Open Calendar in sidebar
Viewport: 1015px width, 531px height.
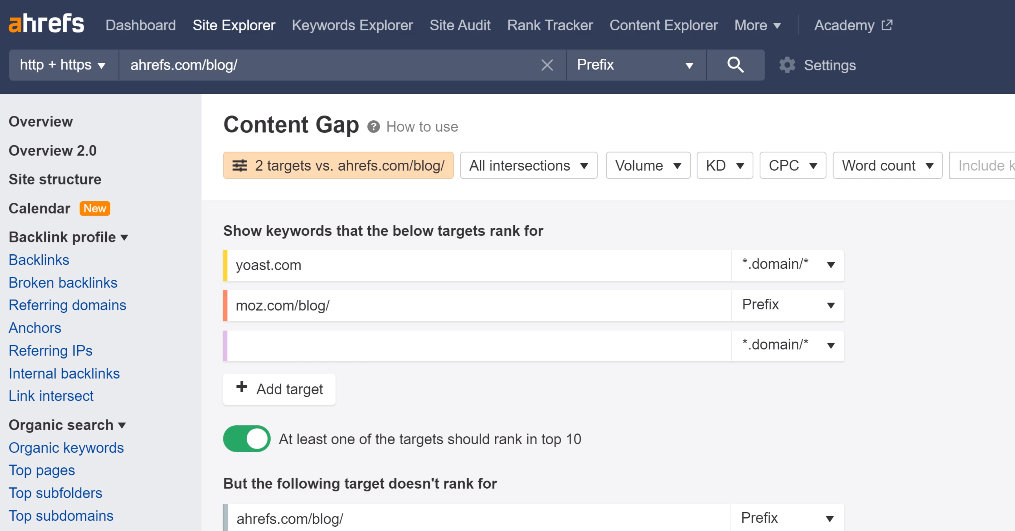pyautogui.click(x=39, y=209)
